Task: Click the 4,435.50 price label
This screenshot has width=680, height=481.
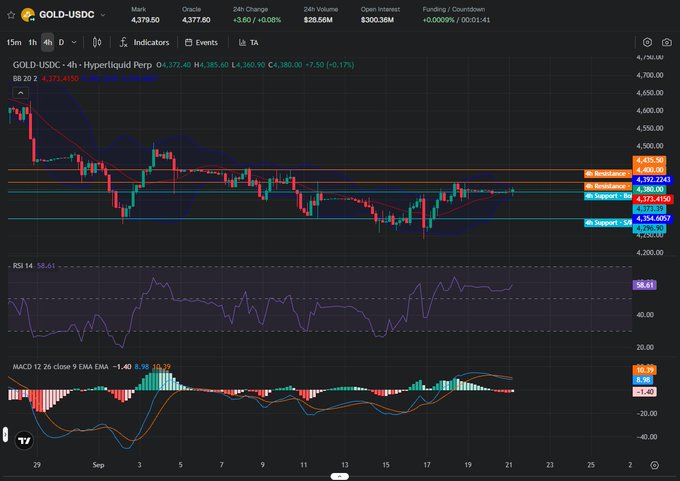Action: (x=649, y=160)
